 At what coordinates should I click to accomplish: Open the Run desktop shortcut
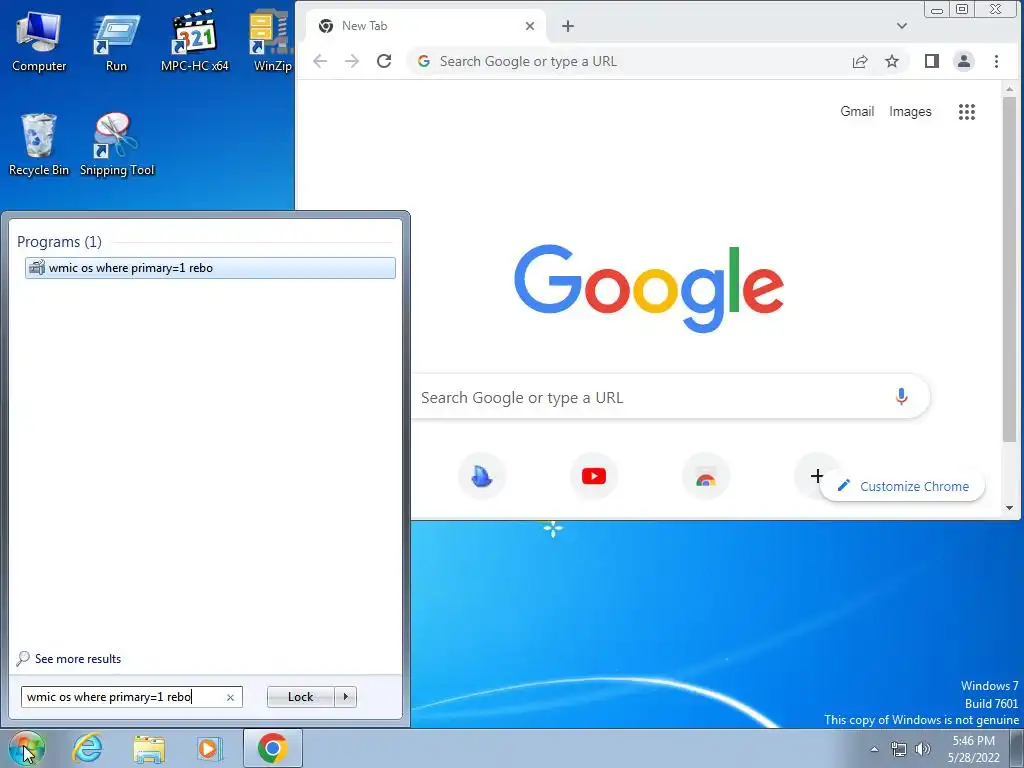[x=116, y=41]
